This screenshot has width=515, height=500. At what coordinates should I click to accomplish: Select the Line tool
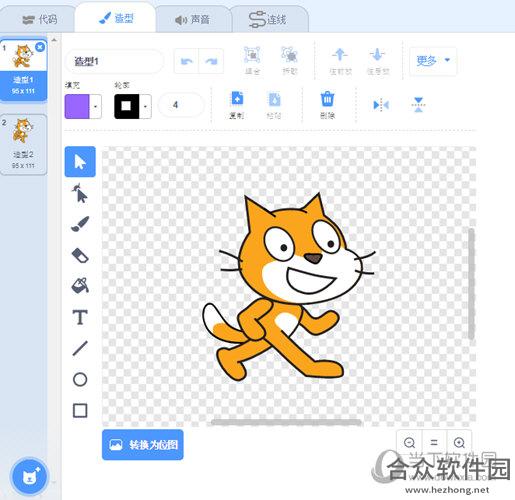point(80,348)
